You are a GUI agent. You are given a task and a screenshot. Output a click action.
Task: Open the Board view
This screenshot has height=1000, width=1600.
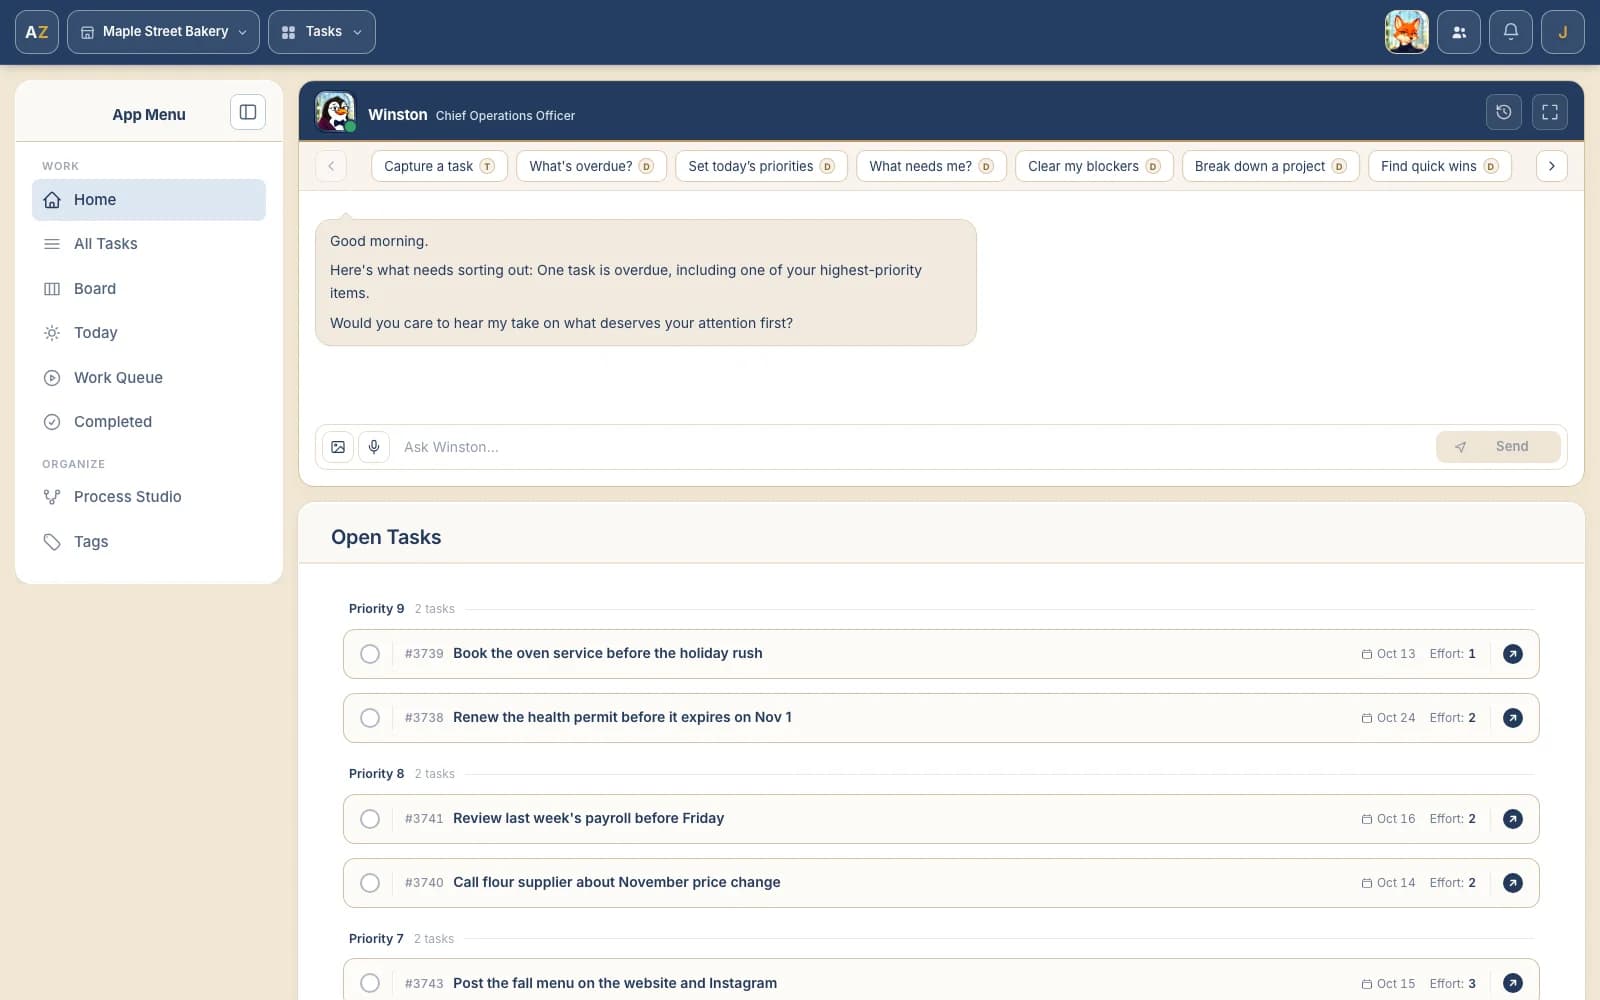pyautogui.click(x=149, y=289)
